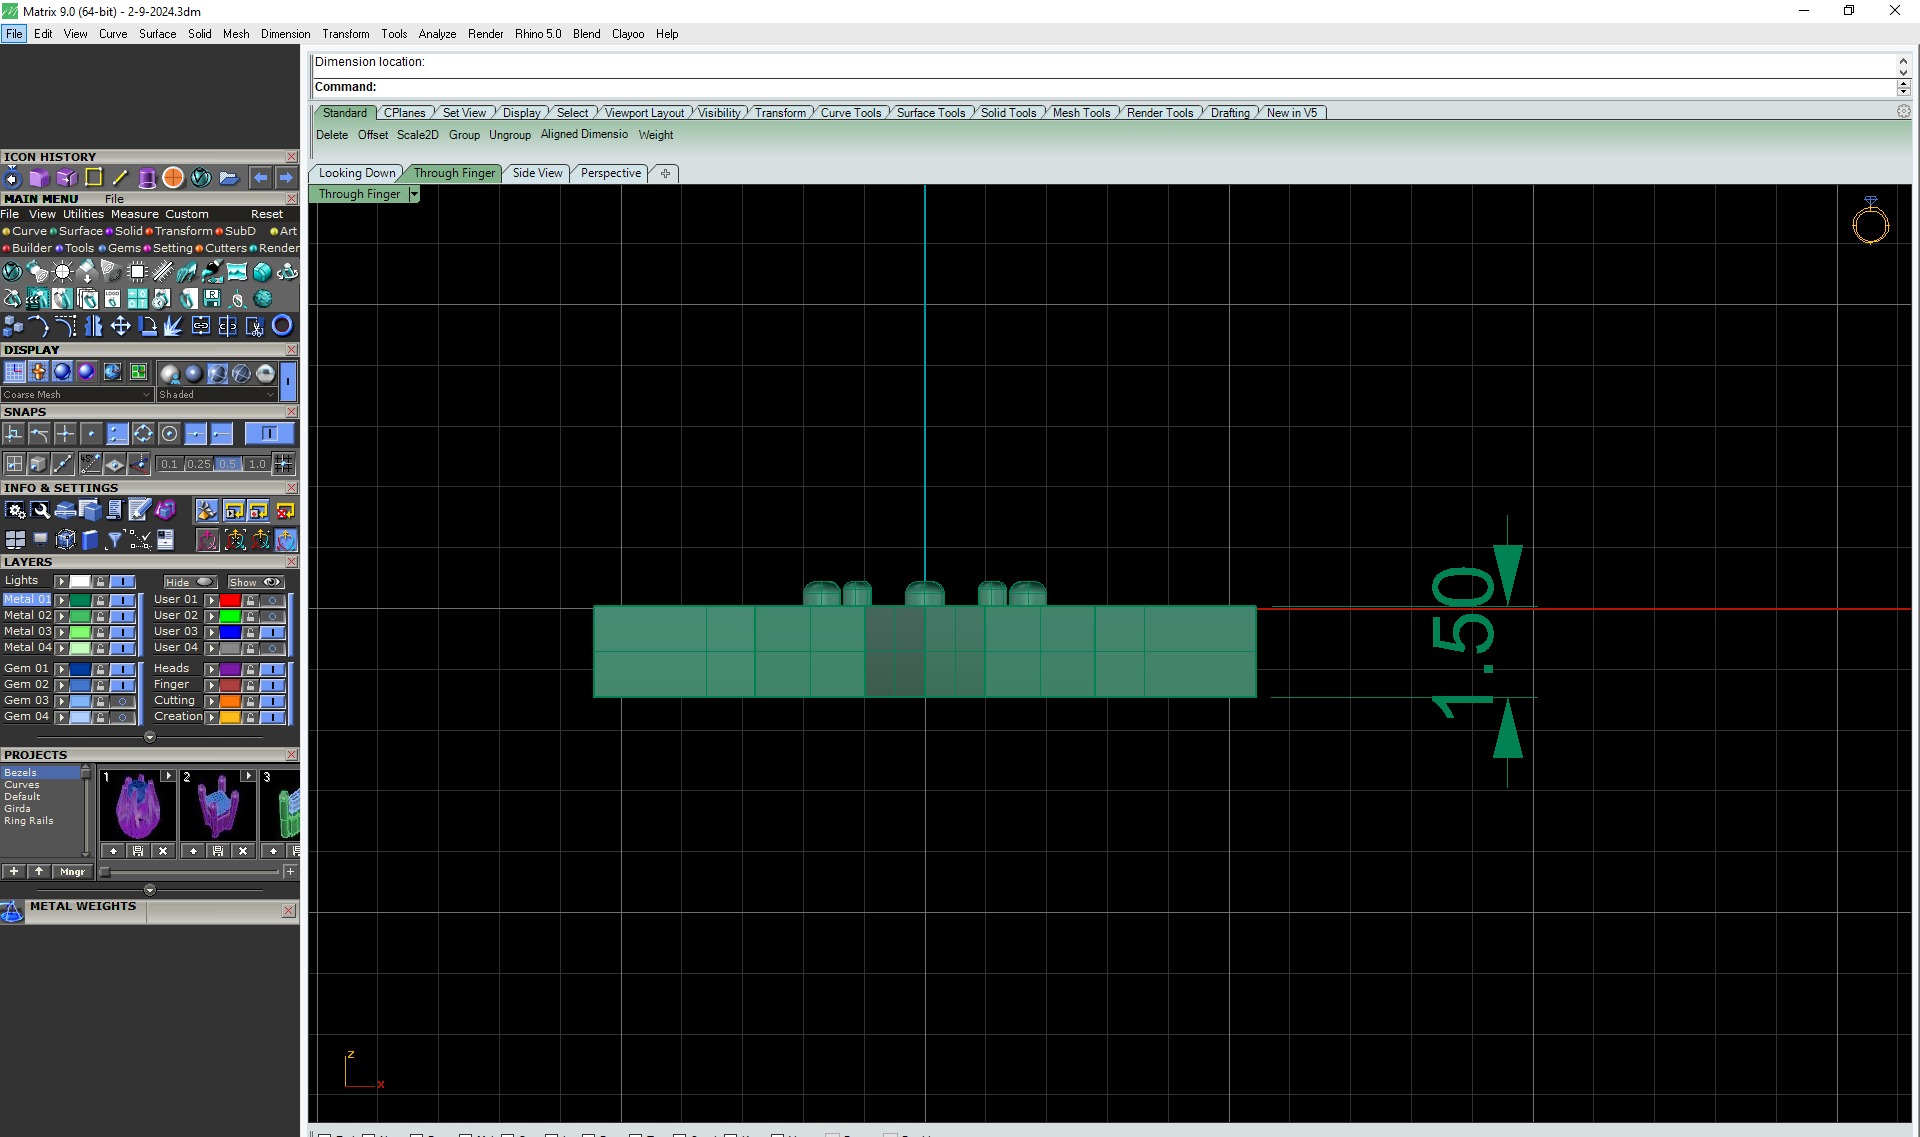The width and height of the screenshot is (1920, 1137).
Task: Select the chain link group icon
Action: pos(200,326)
